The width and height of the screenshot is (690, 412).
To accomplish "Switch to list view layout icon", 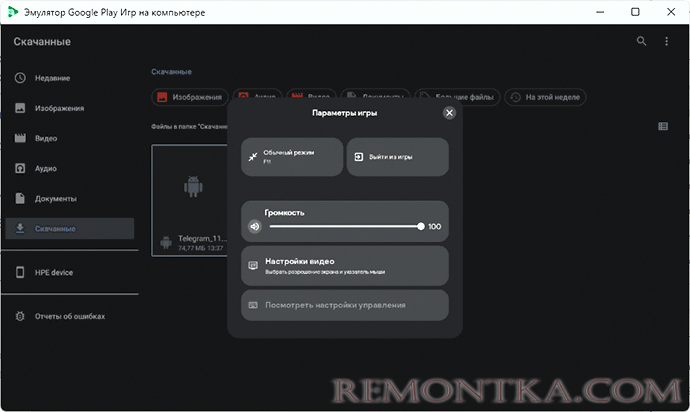I will (663, 126).
